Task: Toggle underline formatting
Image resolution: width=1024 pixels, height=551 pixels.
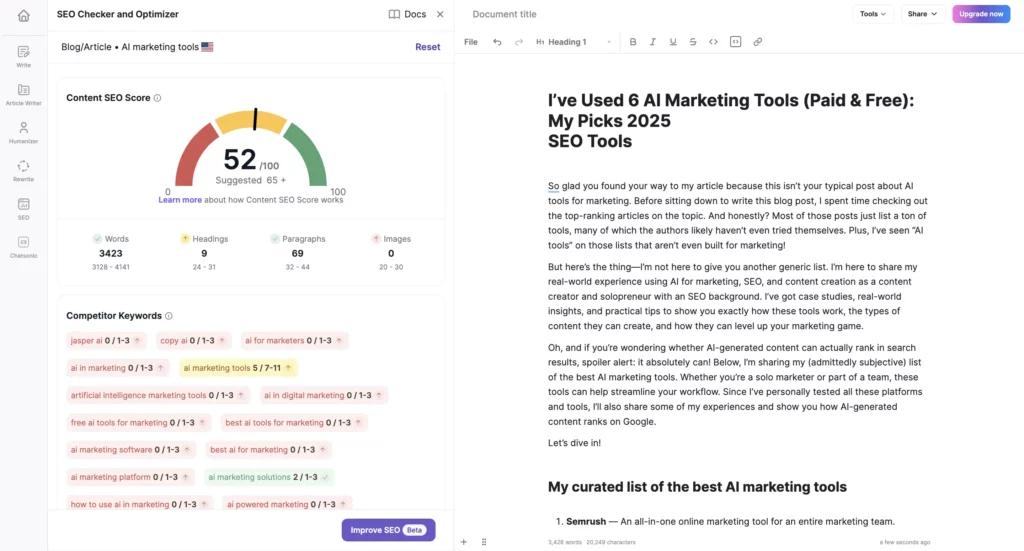Action: pyautogui.click(x=673, y=42)
